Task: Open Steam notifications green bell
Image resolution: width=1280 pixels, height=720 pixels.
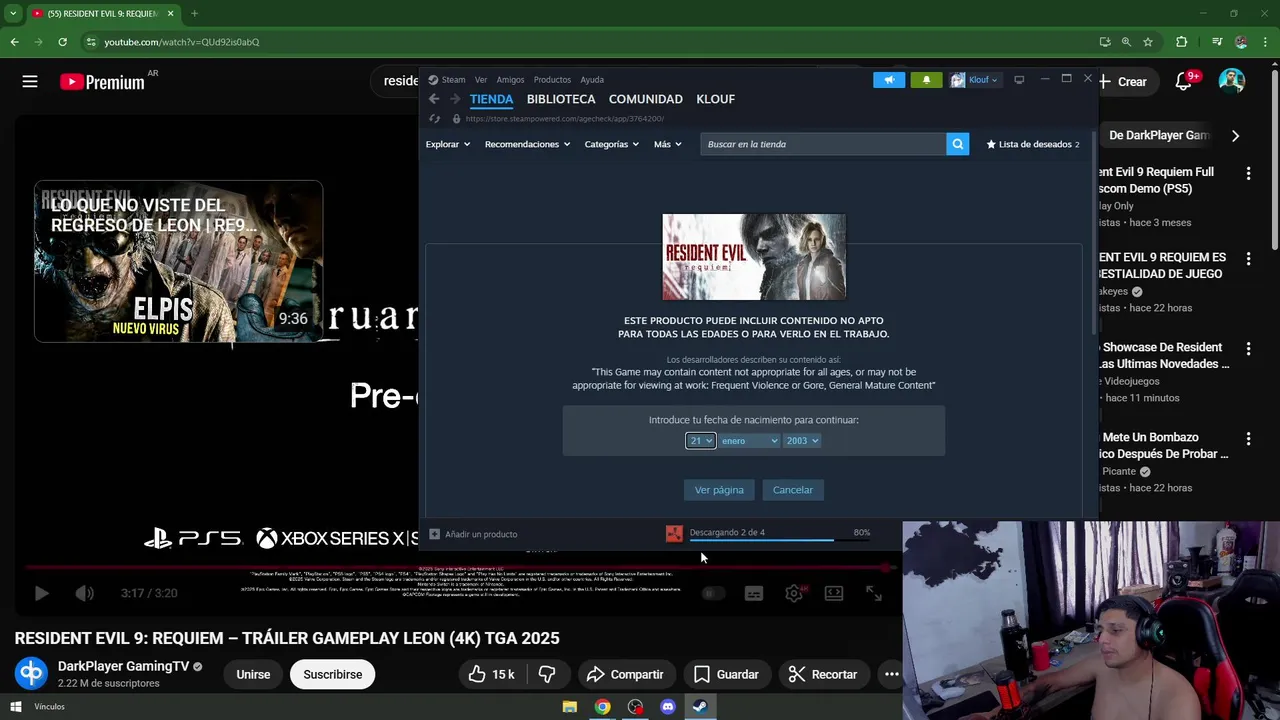Action: point(926,80)
